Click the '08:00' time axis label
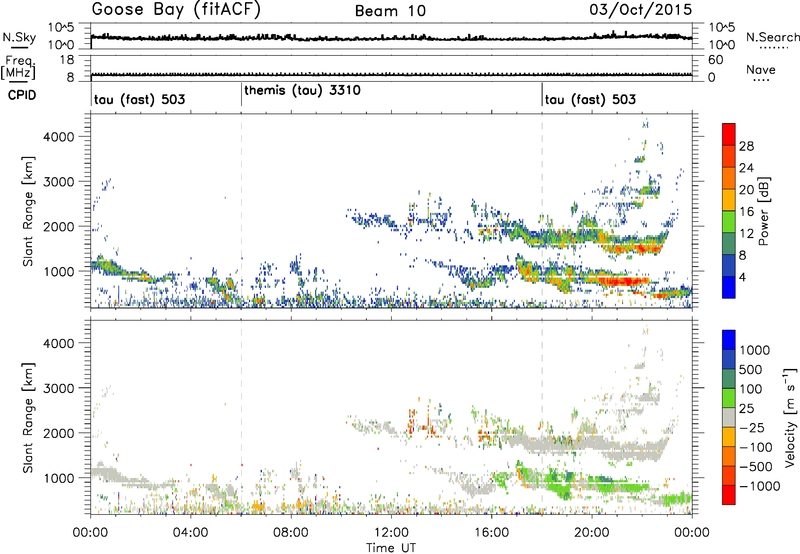The image size is (800, 554). pos(290,533)
